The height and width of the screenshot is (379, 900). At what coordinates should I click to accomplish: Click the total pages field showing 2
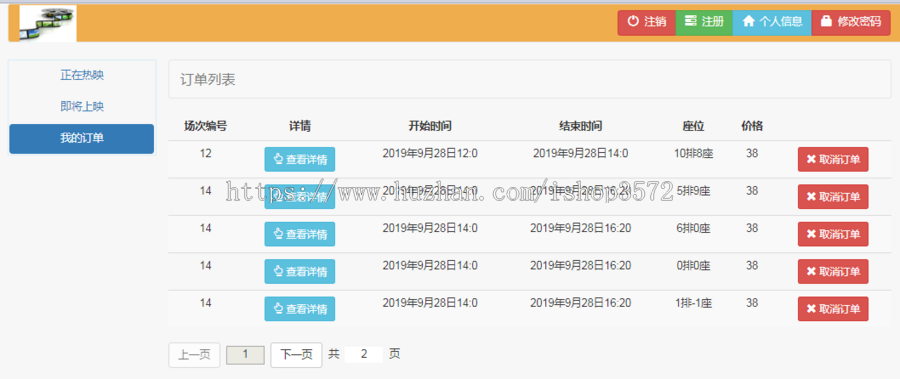tap(364, 354)
